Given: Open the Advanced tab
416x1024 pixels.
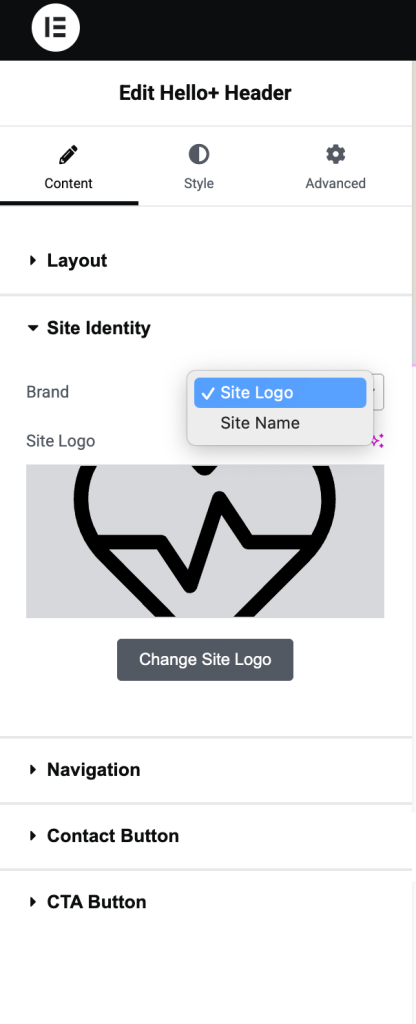Looking at the screenshot, I should tap(336, 167).
